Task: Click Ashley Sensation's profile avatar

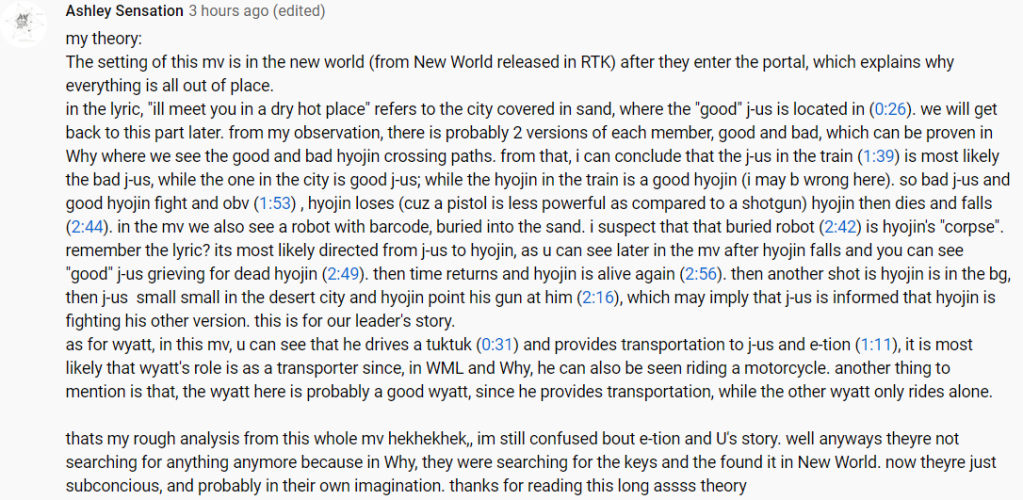Action: tap(24, 24)
